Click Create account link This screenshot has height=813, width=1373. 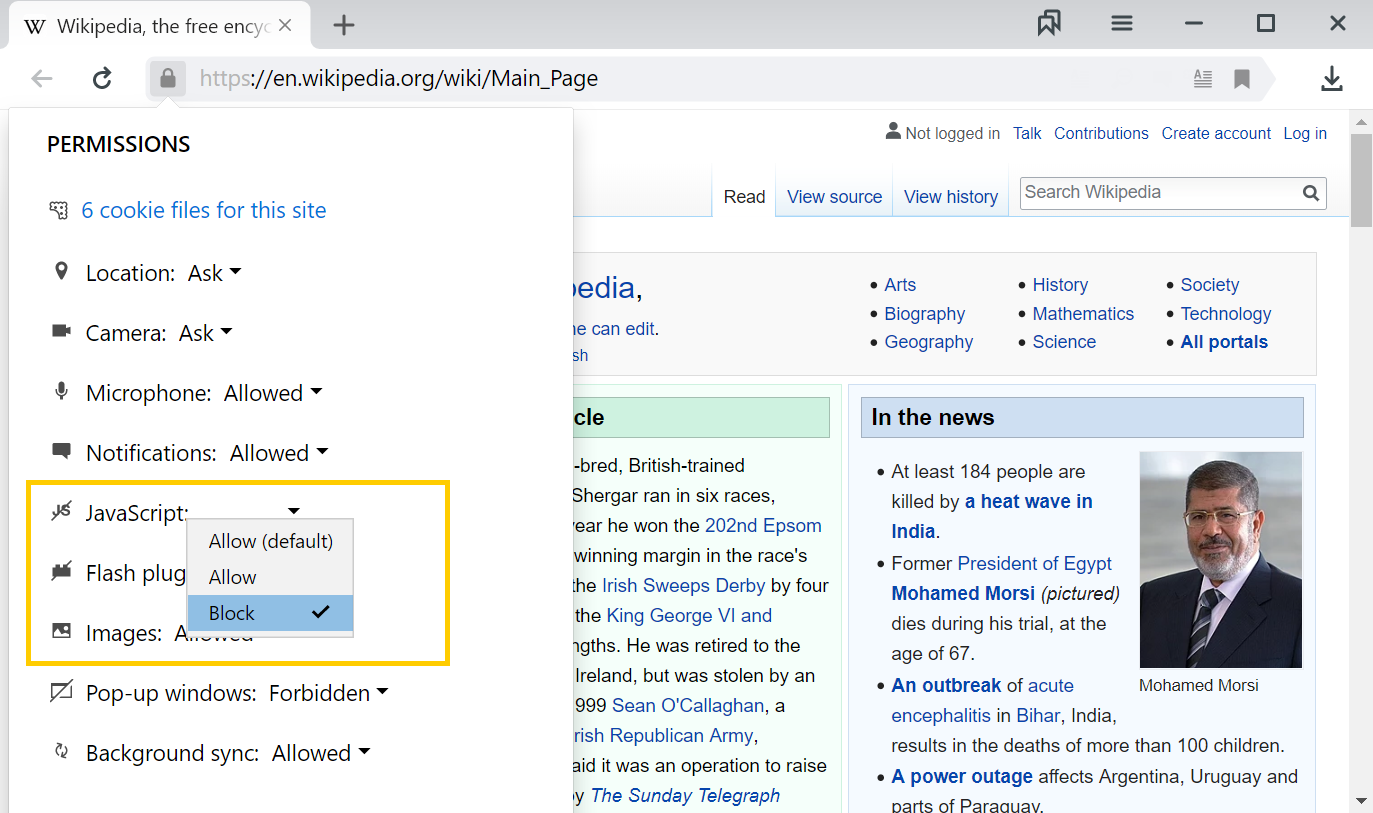[x=1216, y=133]
